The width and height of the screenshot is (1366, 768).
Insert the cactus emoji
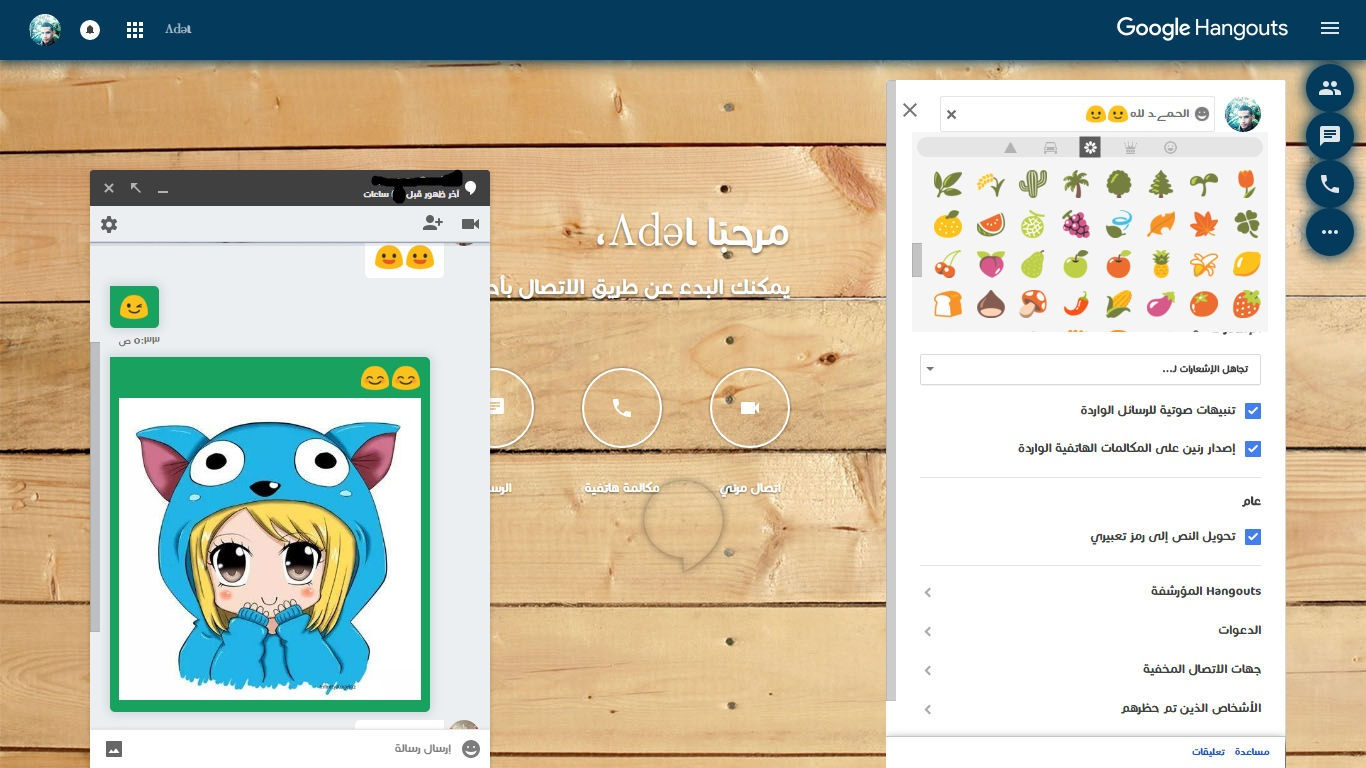click(1032, 183)
